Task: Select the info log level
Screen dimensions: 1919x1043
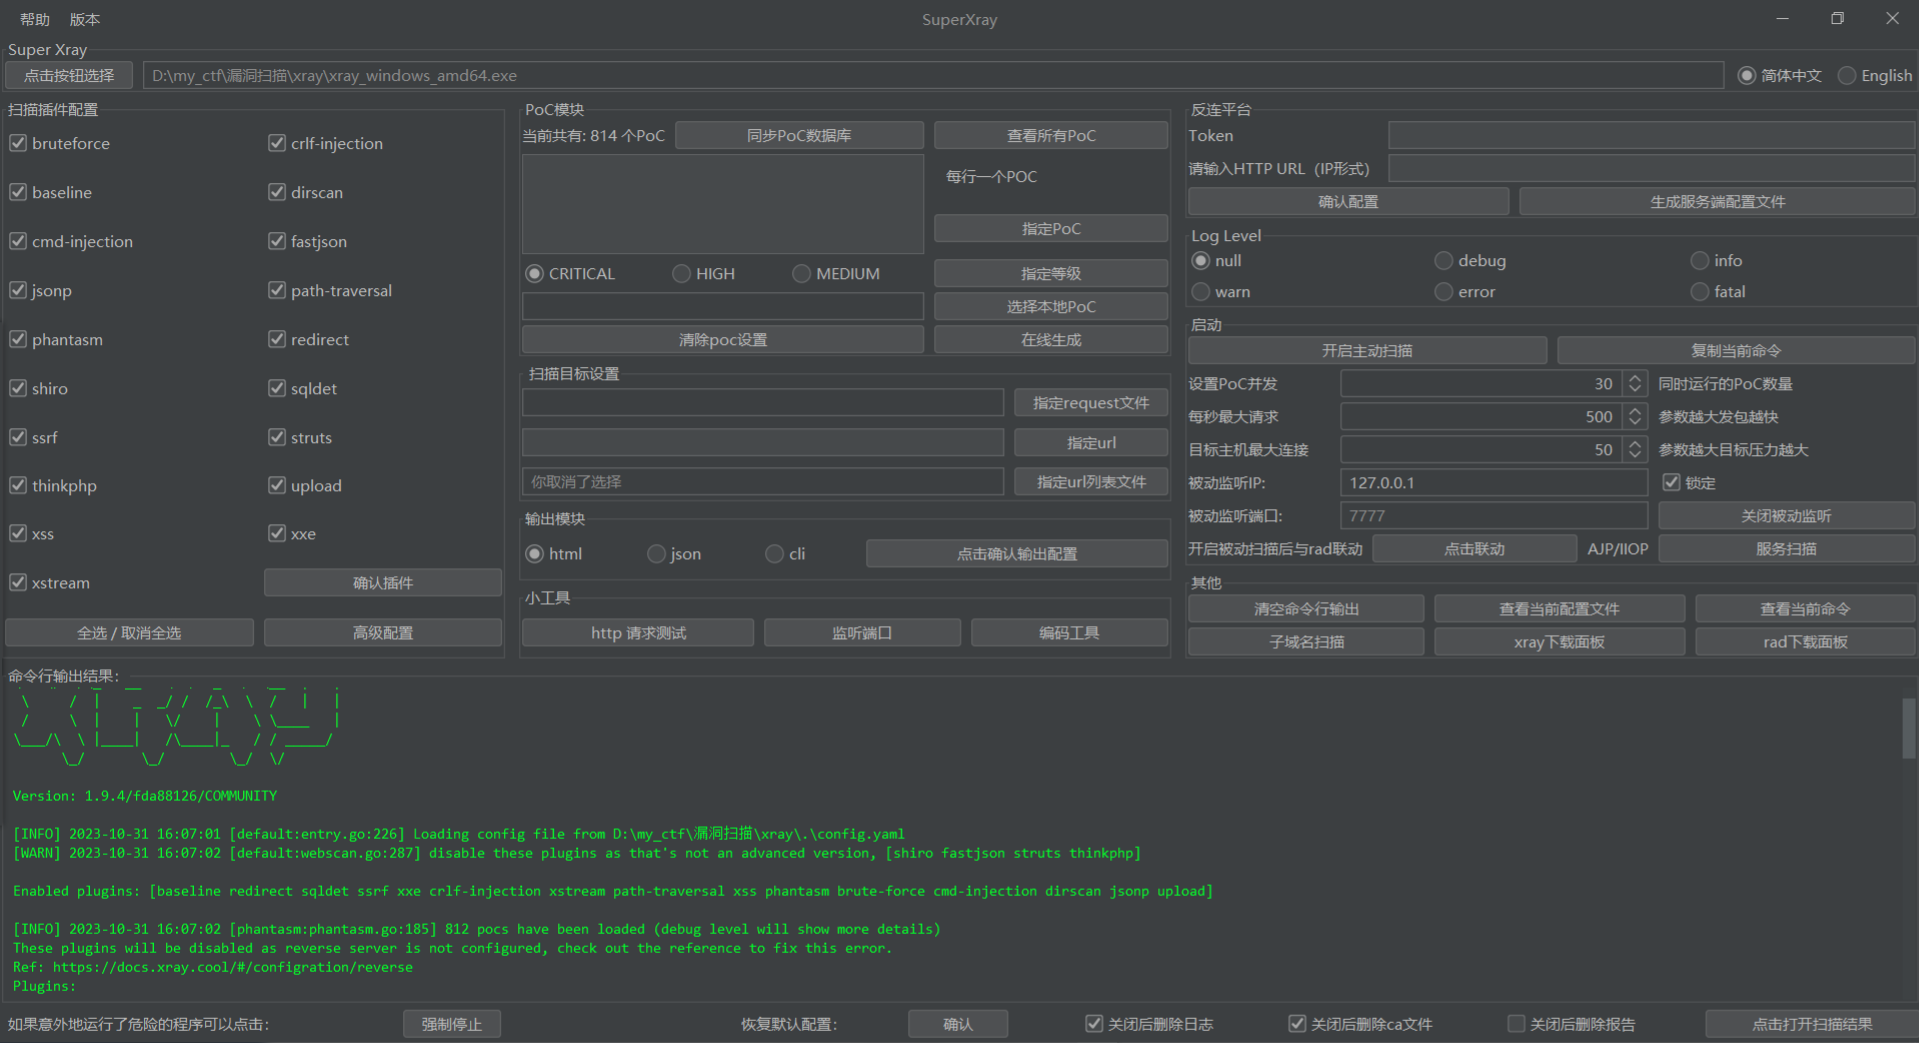Action: [x=1699, y=260]
